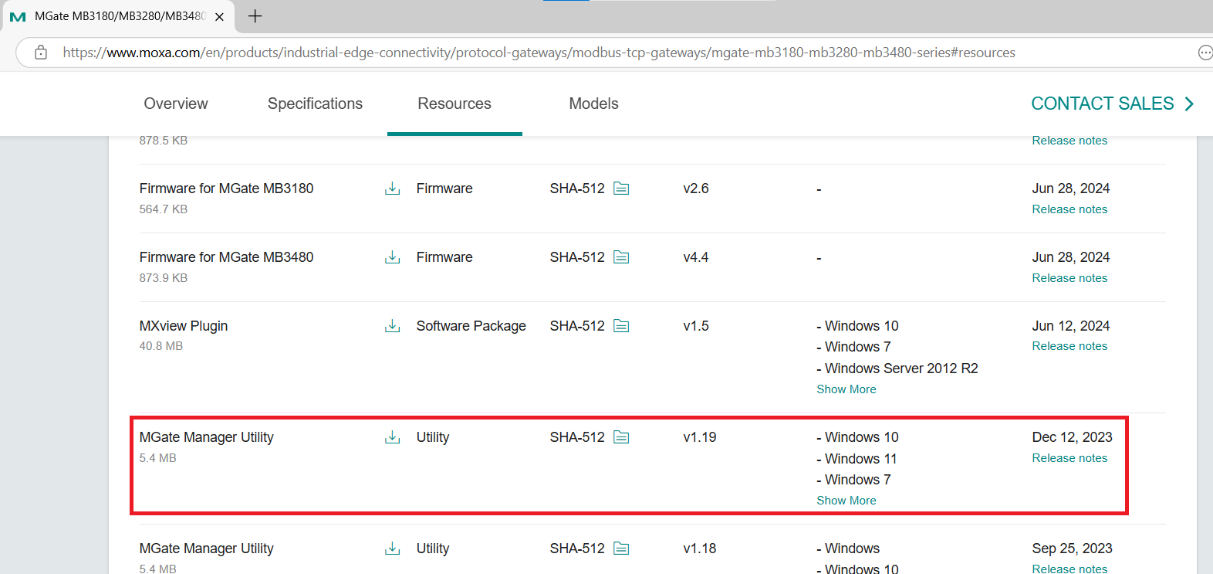Click date 'Dec 12, 2023'
The width and height of the screenshot is (1213, 574).
(1072, 437)
